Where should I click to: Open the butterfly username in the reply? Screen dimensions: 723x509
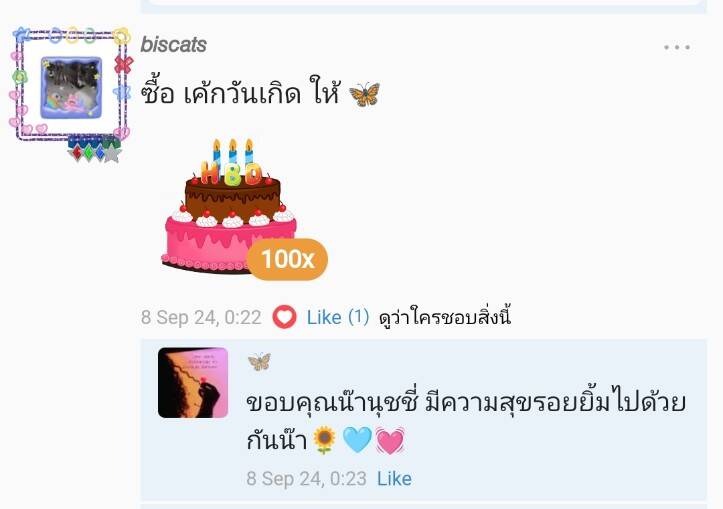[x=259, y=362]
